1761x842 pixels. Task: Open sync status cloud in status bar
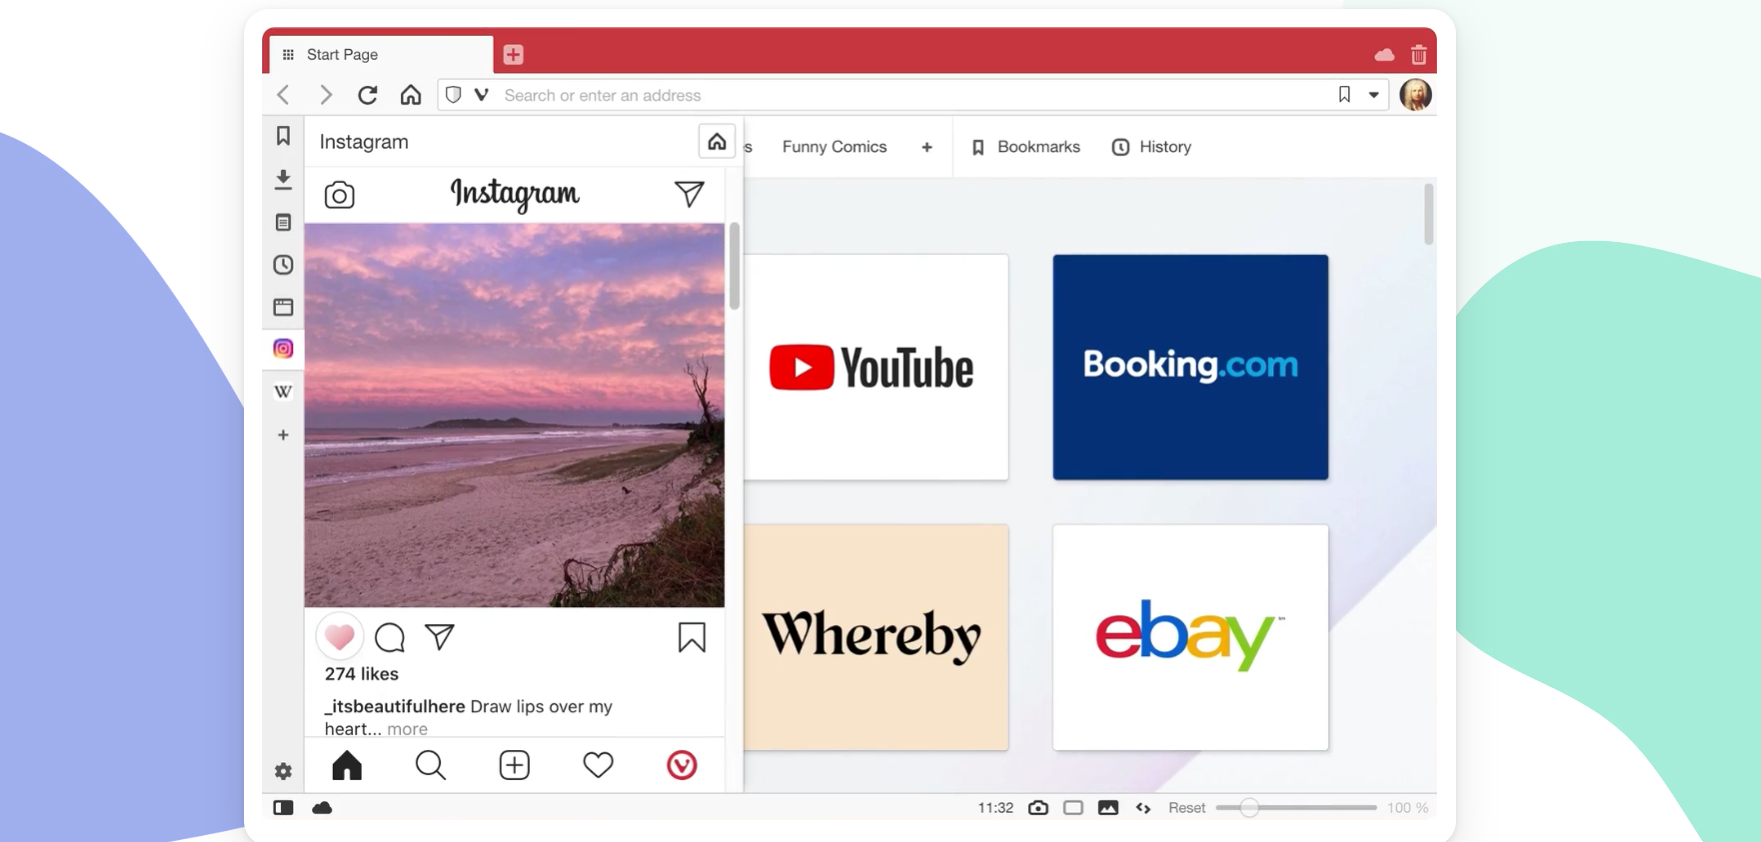tap(322, 808)
